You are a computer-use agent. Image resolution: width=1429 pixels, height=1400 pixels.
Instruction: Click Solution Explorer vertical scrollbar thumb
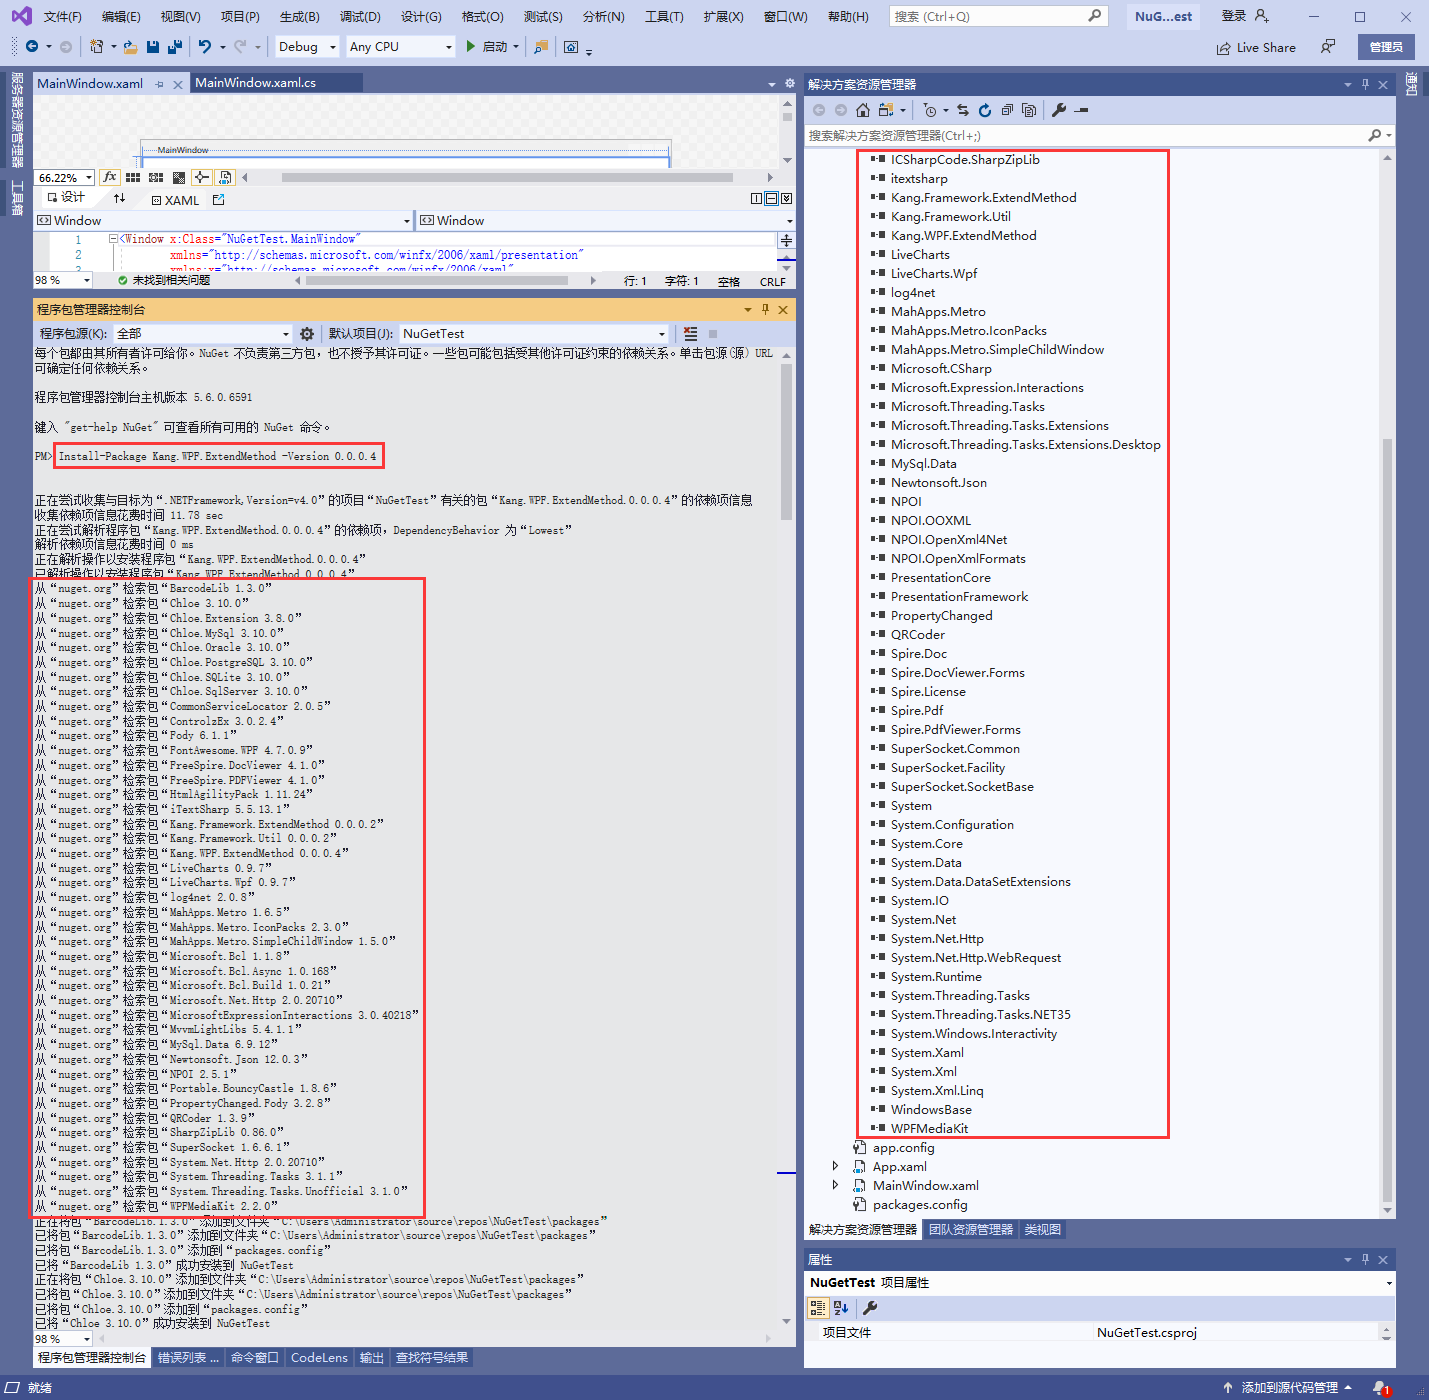(1387, 818)
